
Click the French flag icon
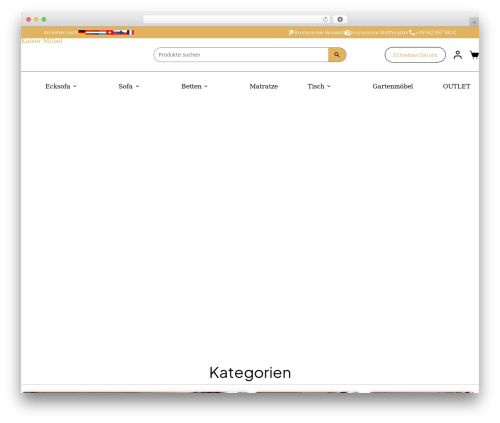click(130, 32)
